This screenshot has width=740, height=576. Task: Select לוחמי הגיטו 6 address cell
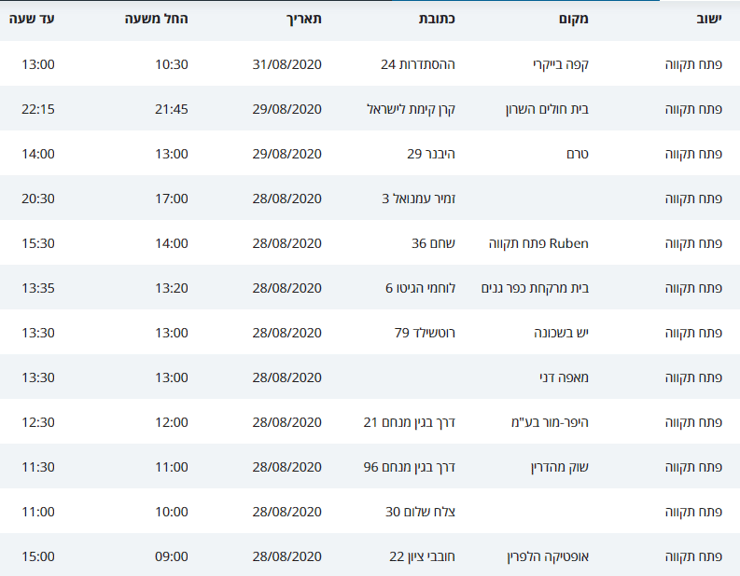tap(420, 288)
